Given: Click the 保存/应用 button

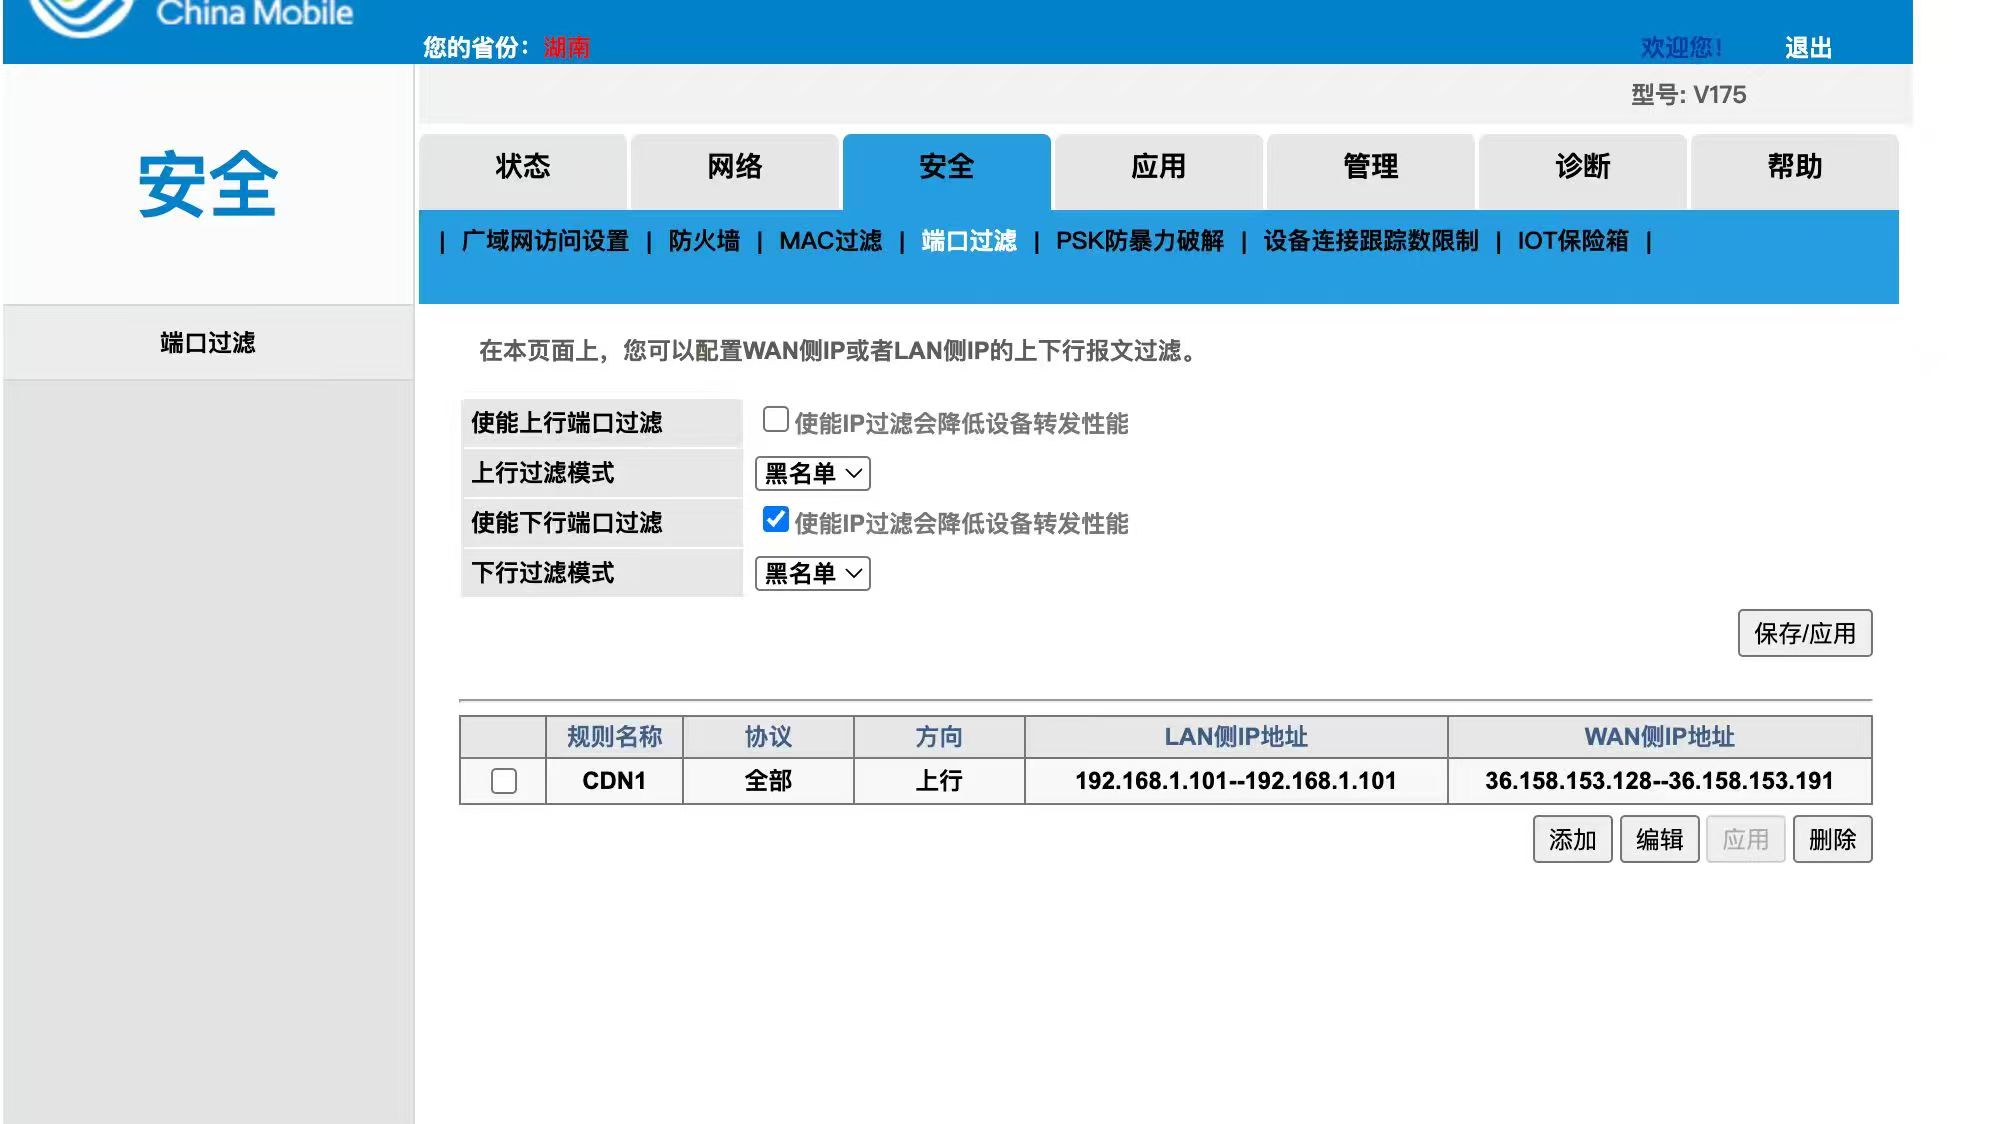Looking at the screenshot, I should click(1804, 633).
